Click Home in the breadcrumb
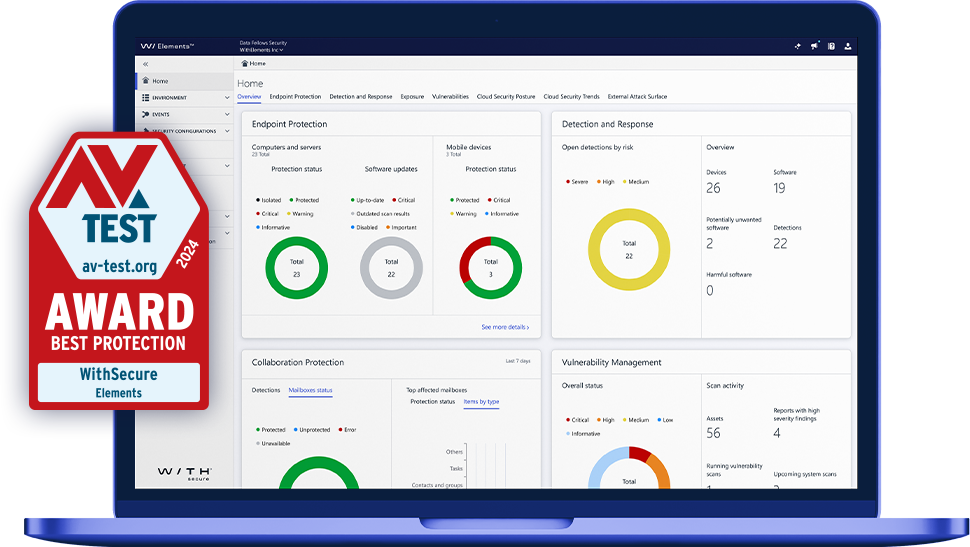 [x=258, y=63]
